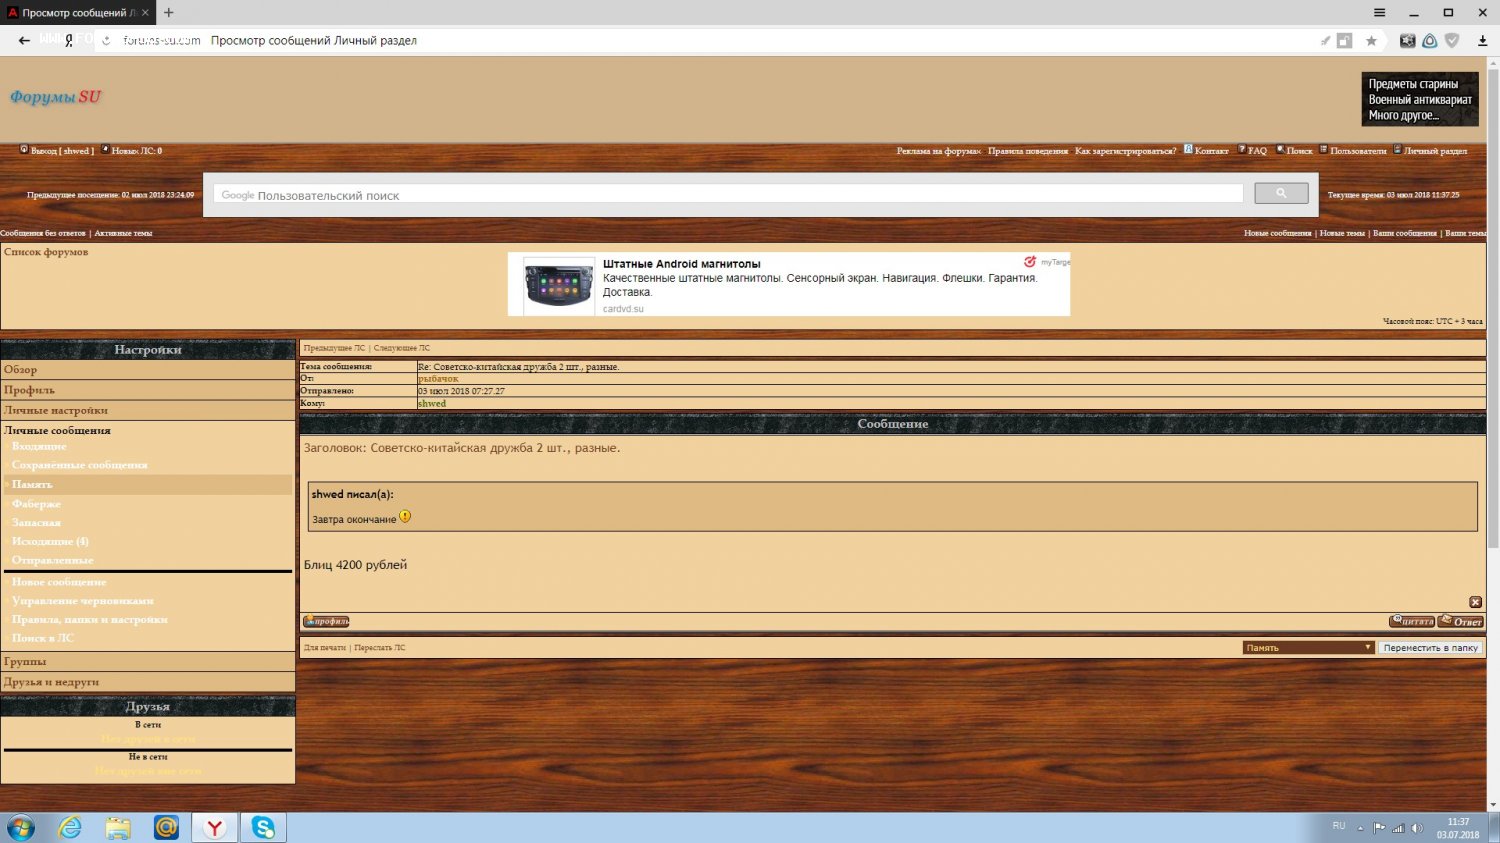Log out via 'Выход [ shwed ]'
This screenshot has height=843, width=1500.
(x=57, y=151)
